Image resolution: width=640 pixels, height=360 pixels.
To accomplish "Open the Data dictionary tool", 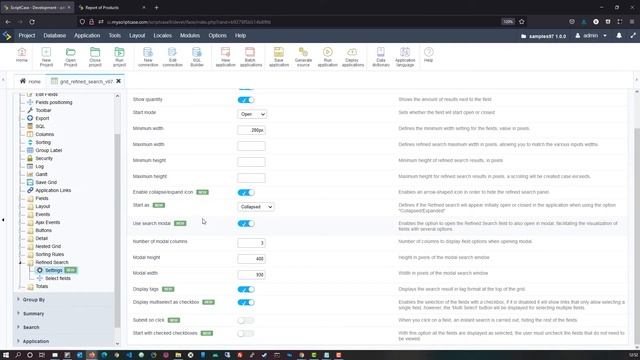I will (381, 57).
